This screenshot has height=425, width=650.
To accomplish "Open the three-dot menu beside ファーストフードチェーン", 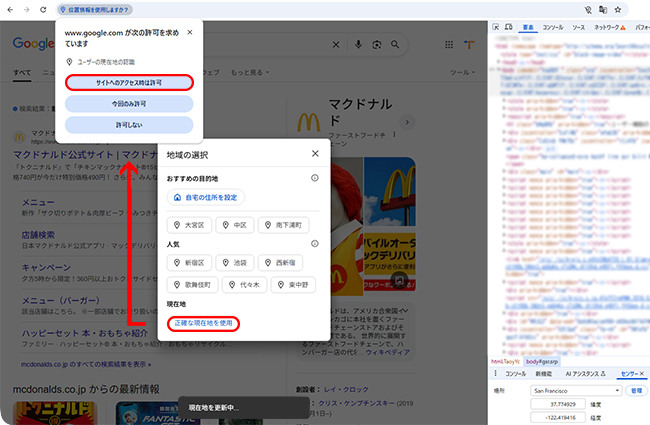I will pos(394,135).
